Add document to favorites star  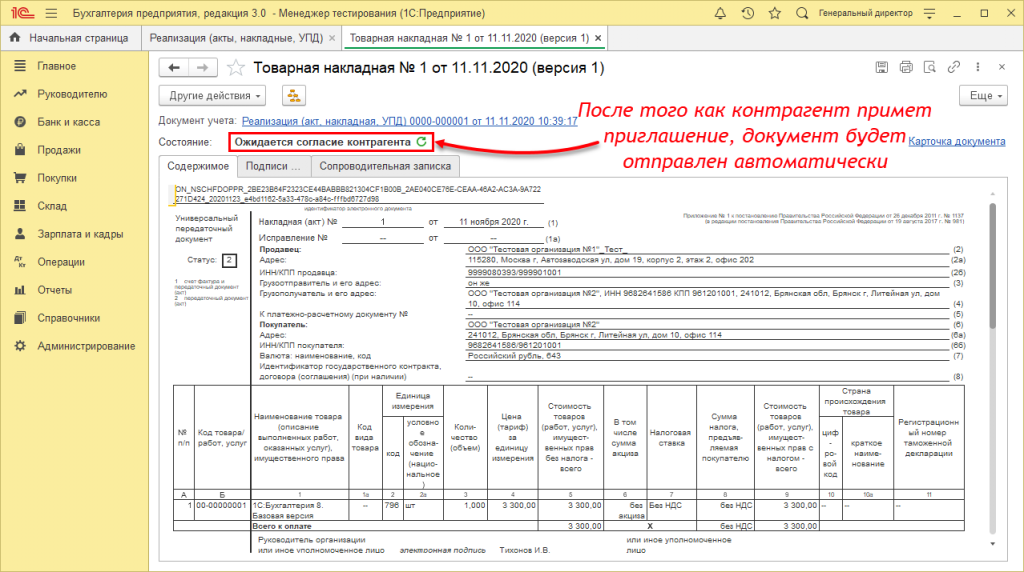[x=236, y=68]
